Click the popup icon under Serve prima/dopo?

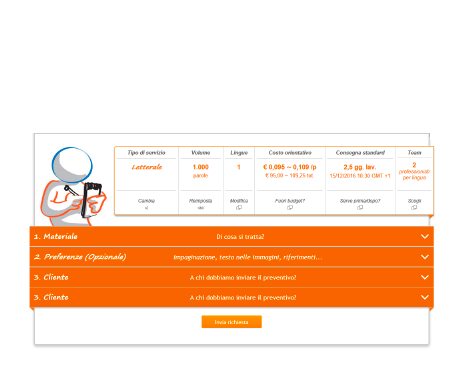point(360,208)
